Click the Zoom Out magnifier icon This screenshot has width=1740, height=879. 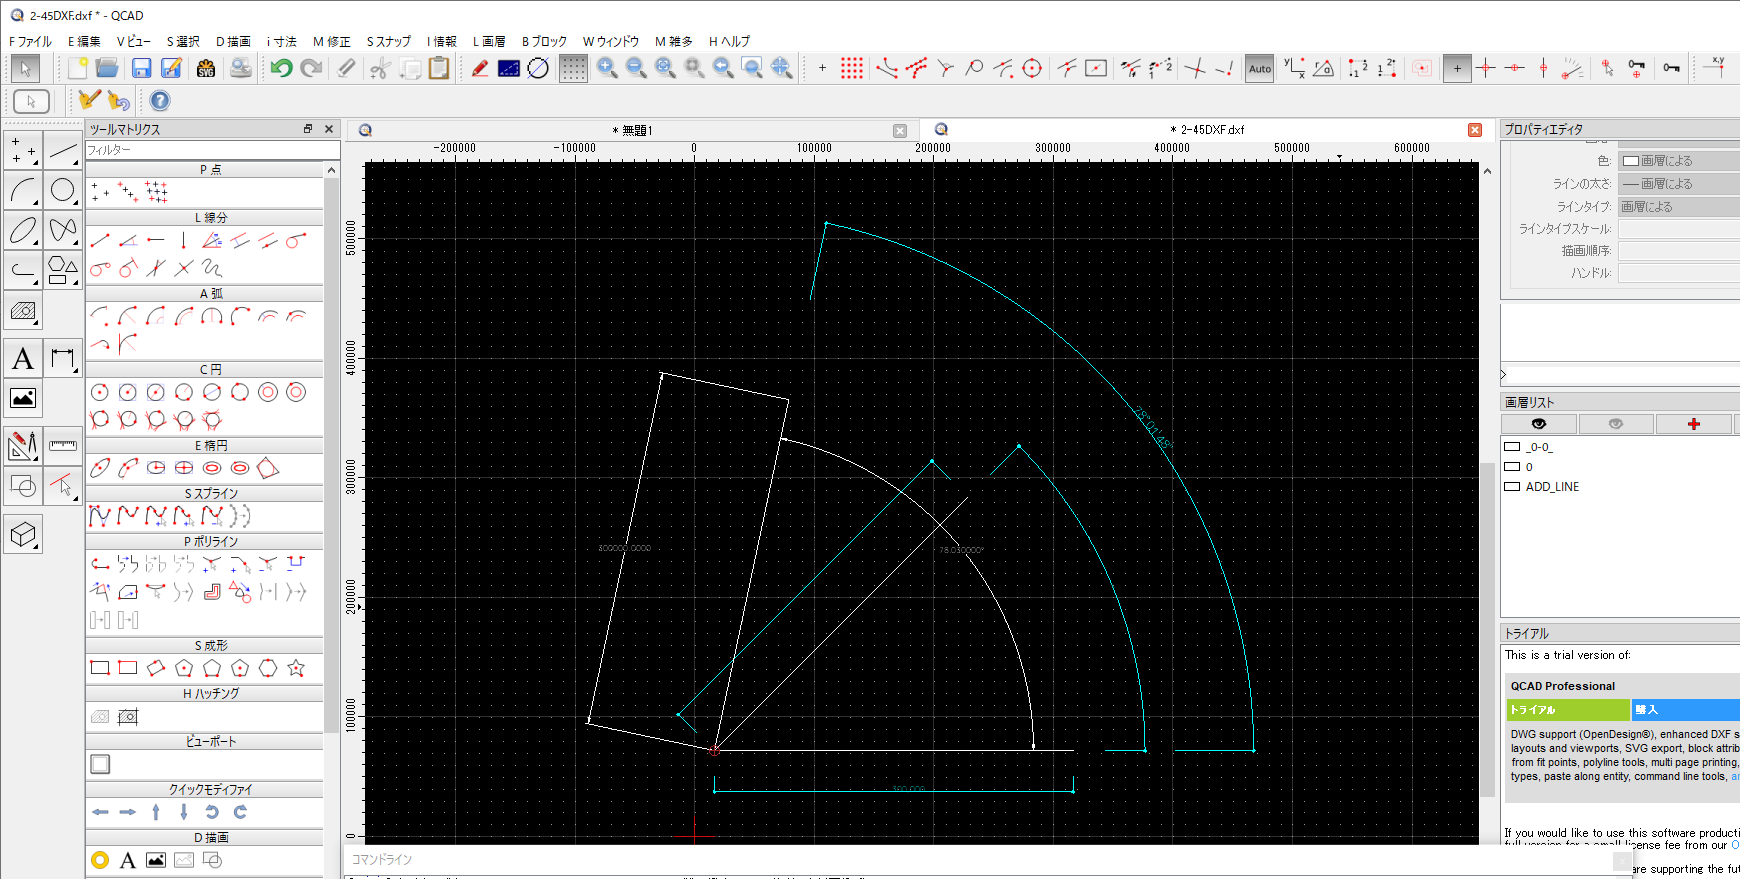tap(635, 68)
